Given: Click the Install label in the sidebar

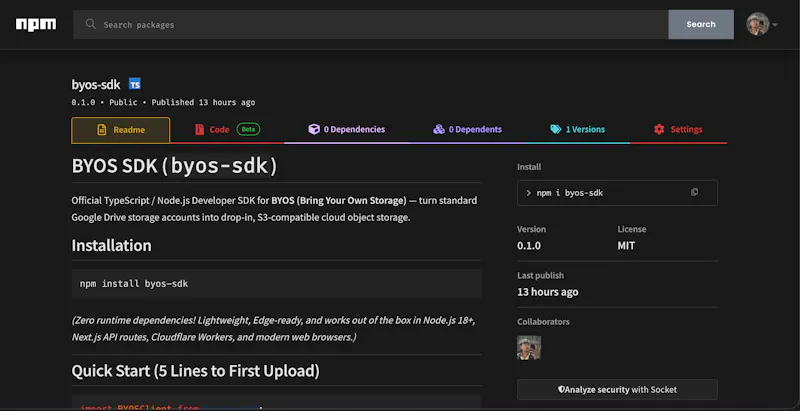Looking at the screenshot, I should (x=529, y=167).
